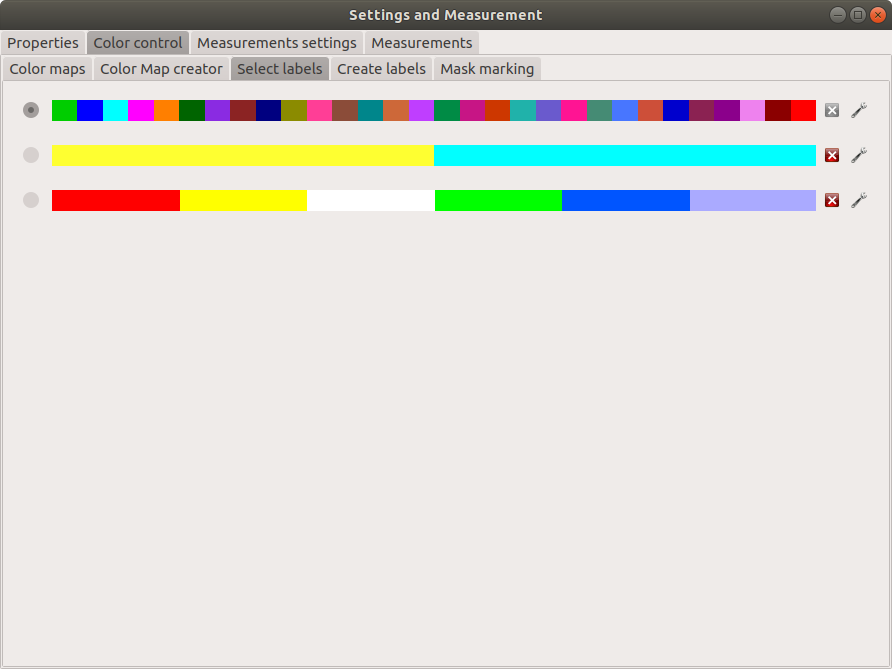Open the Color Map creator sub-tab
892x669 pixels.
[x=161, y=69]
